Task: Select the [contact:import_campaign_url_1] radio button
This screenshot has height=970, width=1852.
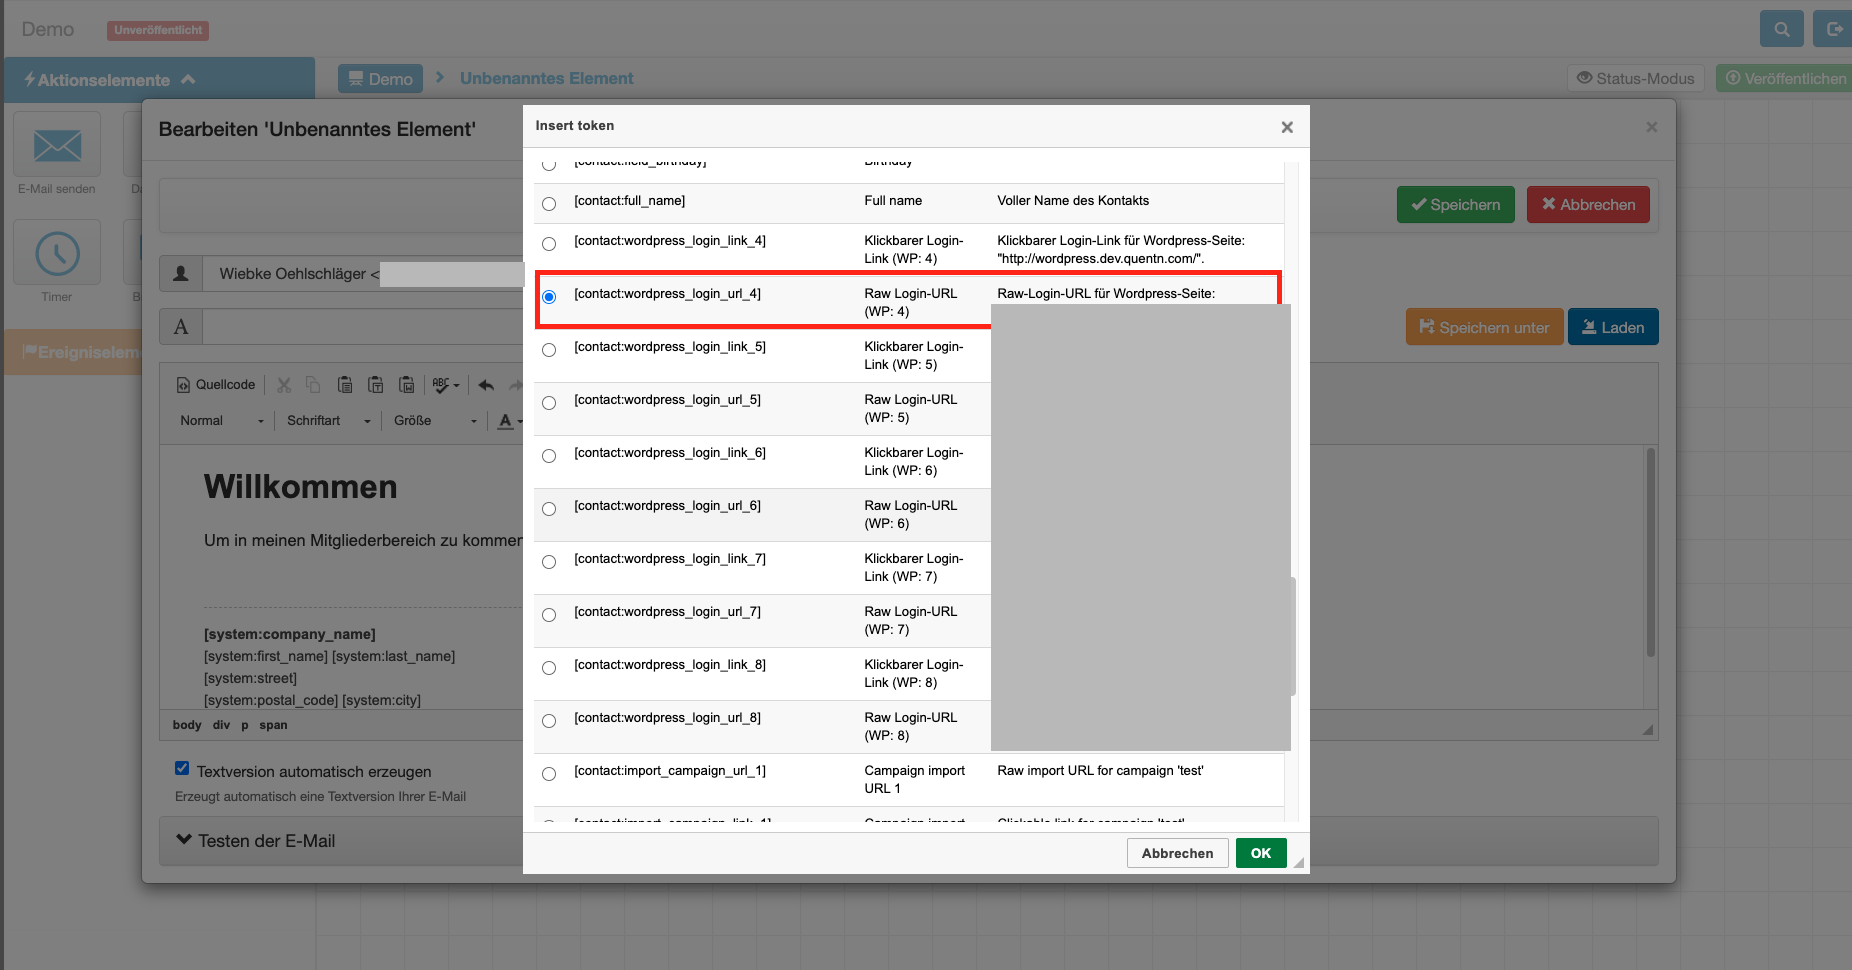Action: pos(549,774)
